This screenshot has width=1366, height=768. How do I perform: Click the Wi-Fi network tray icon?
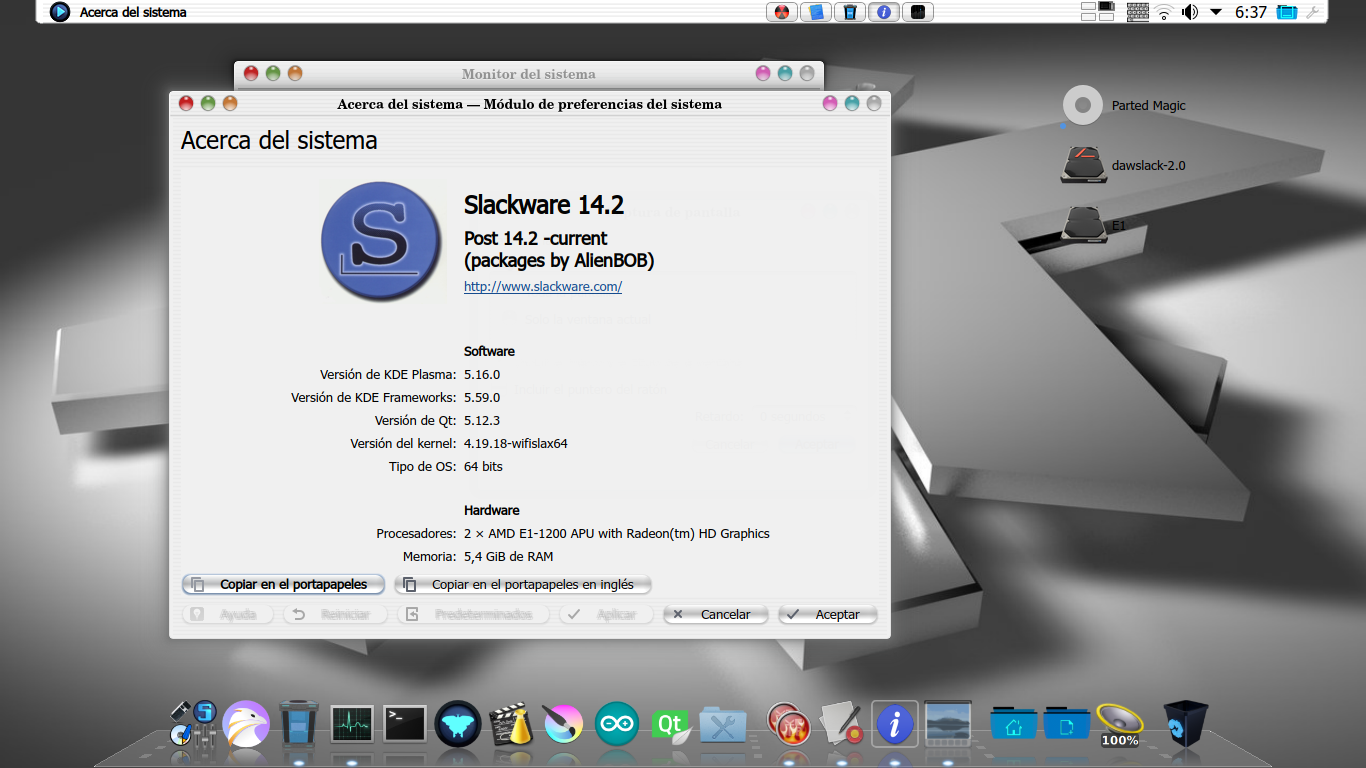point(1164,12)
